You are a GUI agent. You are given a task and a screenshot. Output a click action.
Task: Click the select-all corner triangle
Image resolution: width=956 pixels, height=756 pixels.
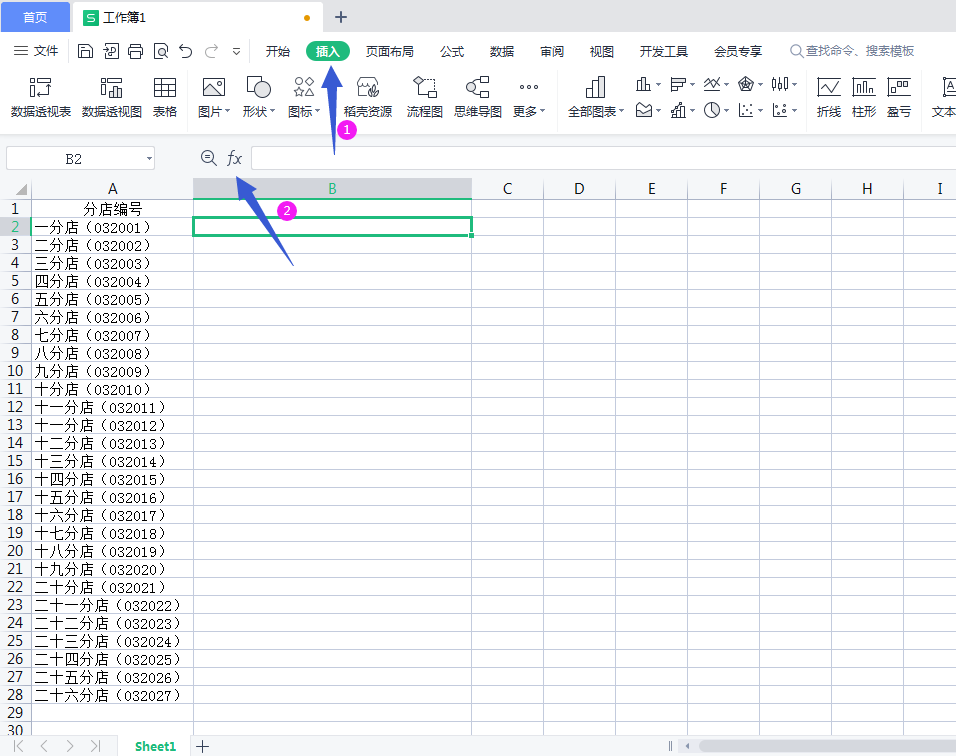click(x=21, y=189)
